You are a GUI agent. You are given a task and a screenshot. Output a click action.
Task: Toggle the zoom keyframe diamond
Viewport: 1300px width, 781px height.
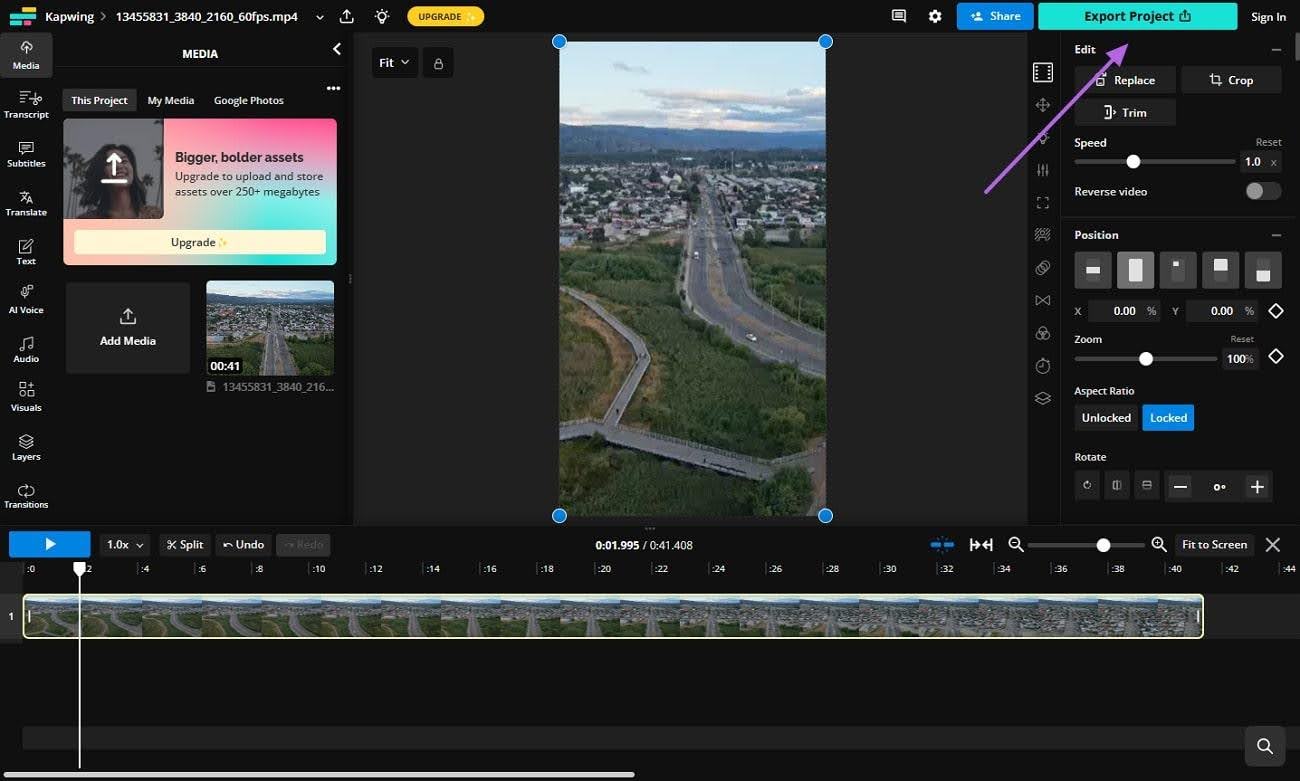click(x=1276, y=357)
